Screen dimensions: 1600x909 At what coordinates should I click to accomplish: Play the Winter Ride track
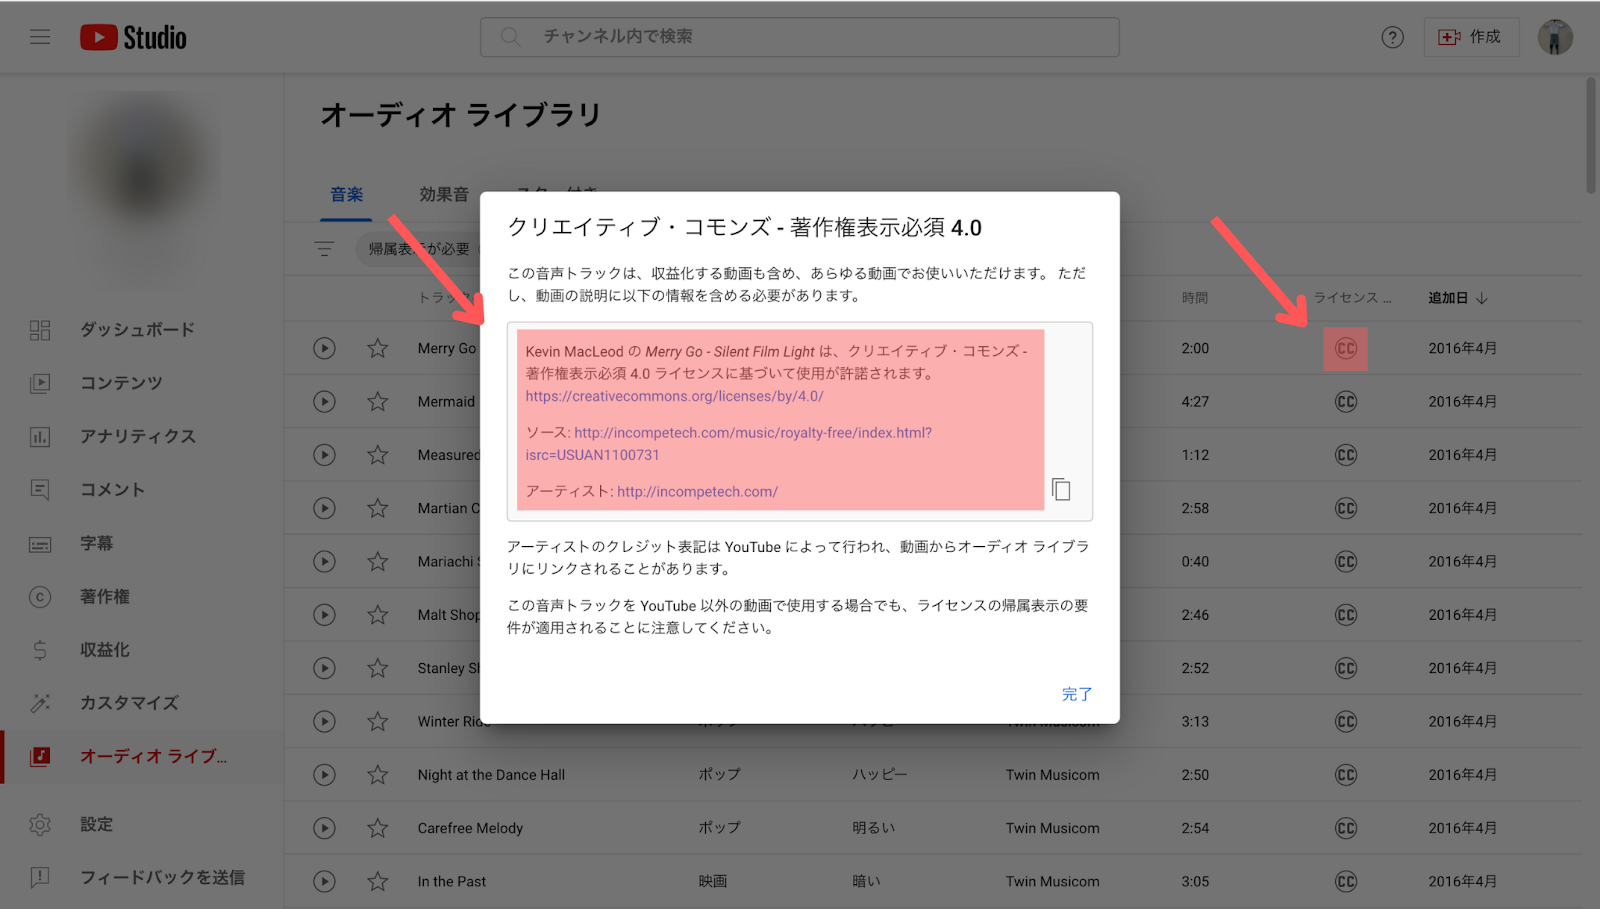pos(324,721)
